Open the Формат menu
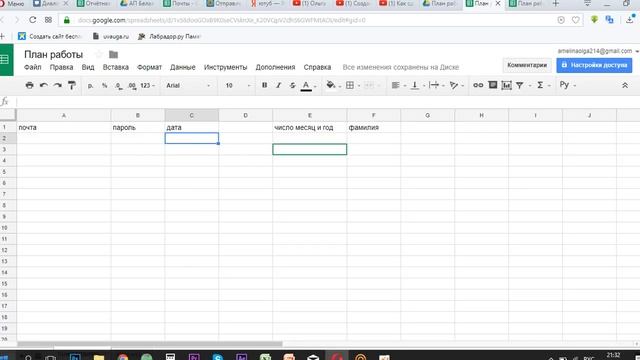 149,67
